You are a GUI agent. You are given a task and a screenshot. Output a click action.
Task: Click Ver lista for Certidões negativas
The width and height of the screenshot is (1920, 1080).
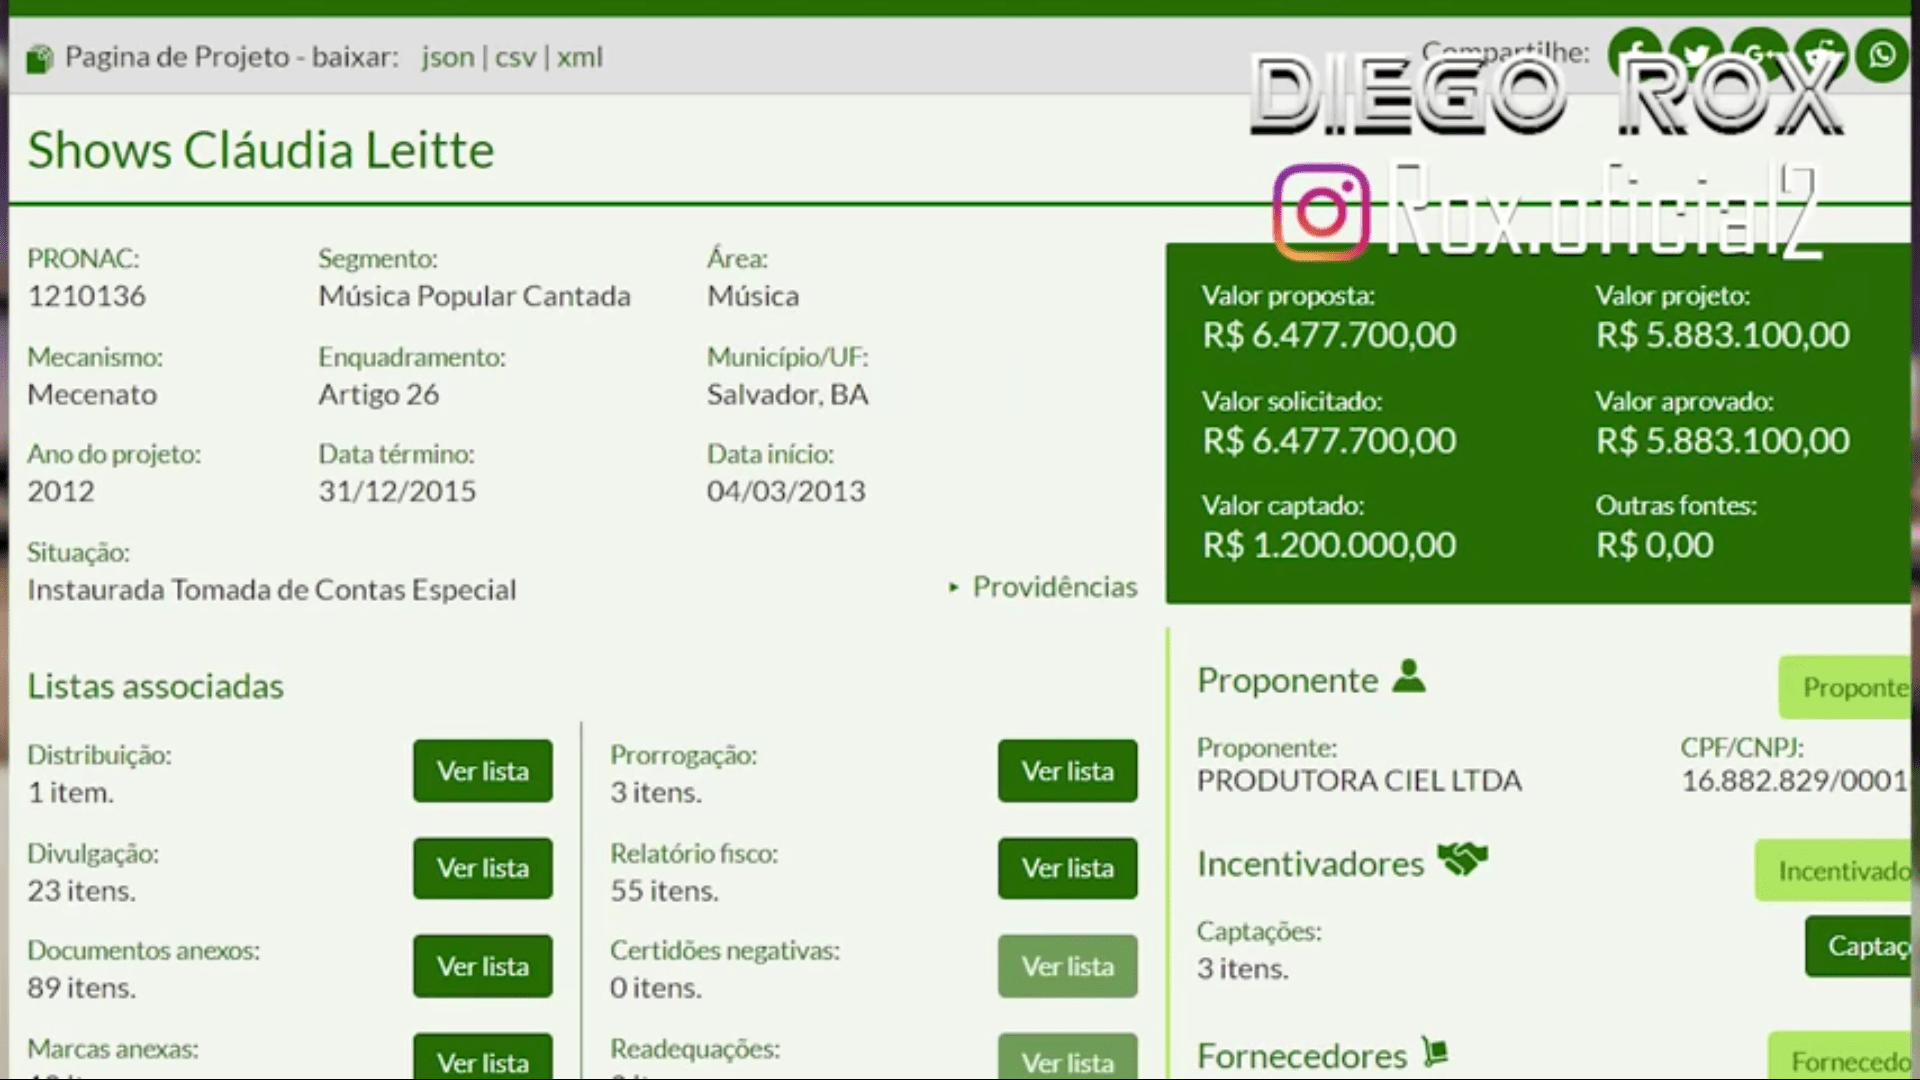click(x=1067, y=966)
